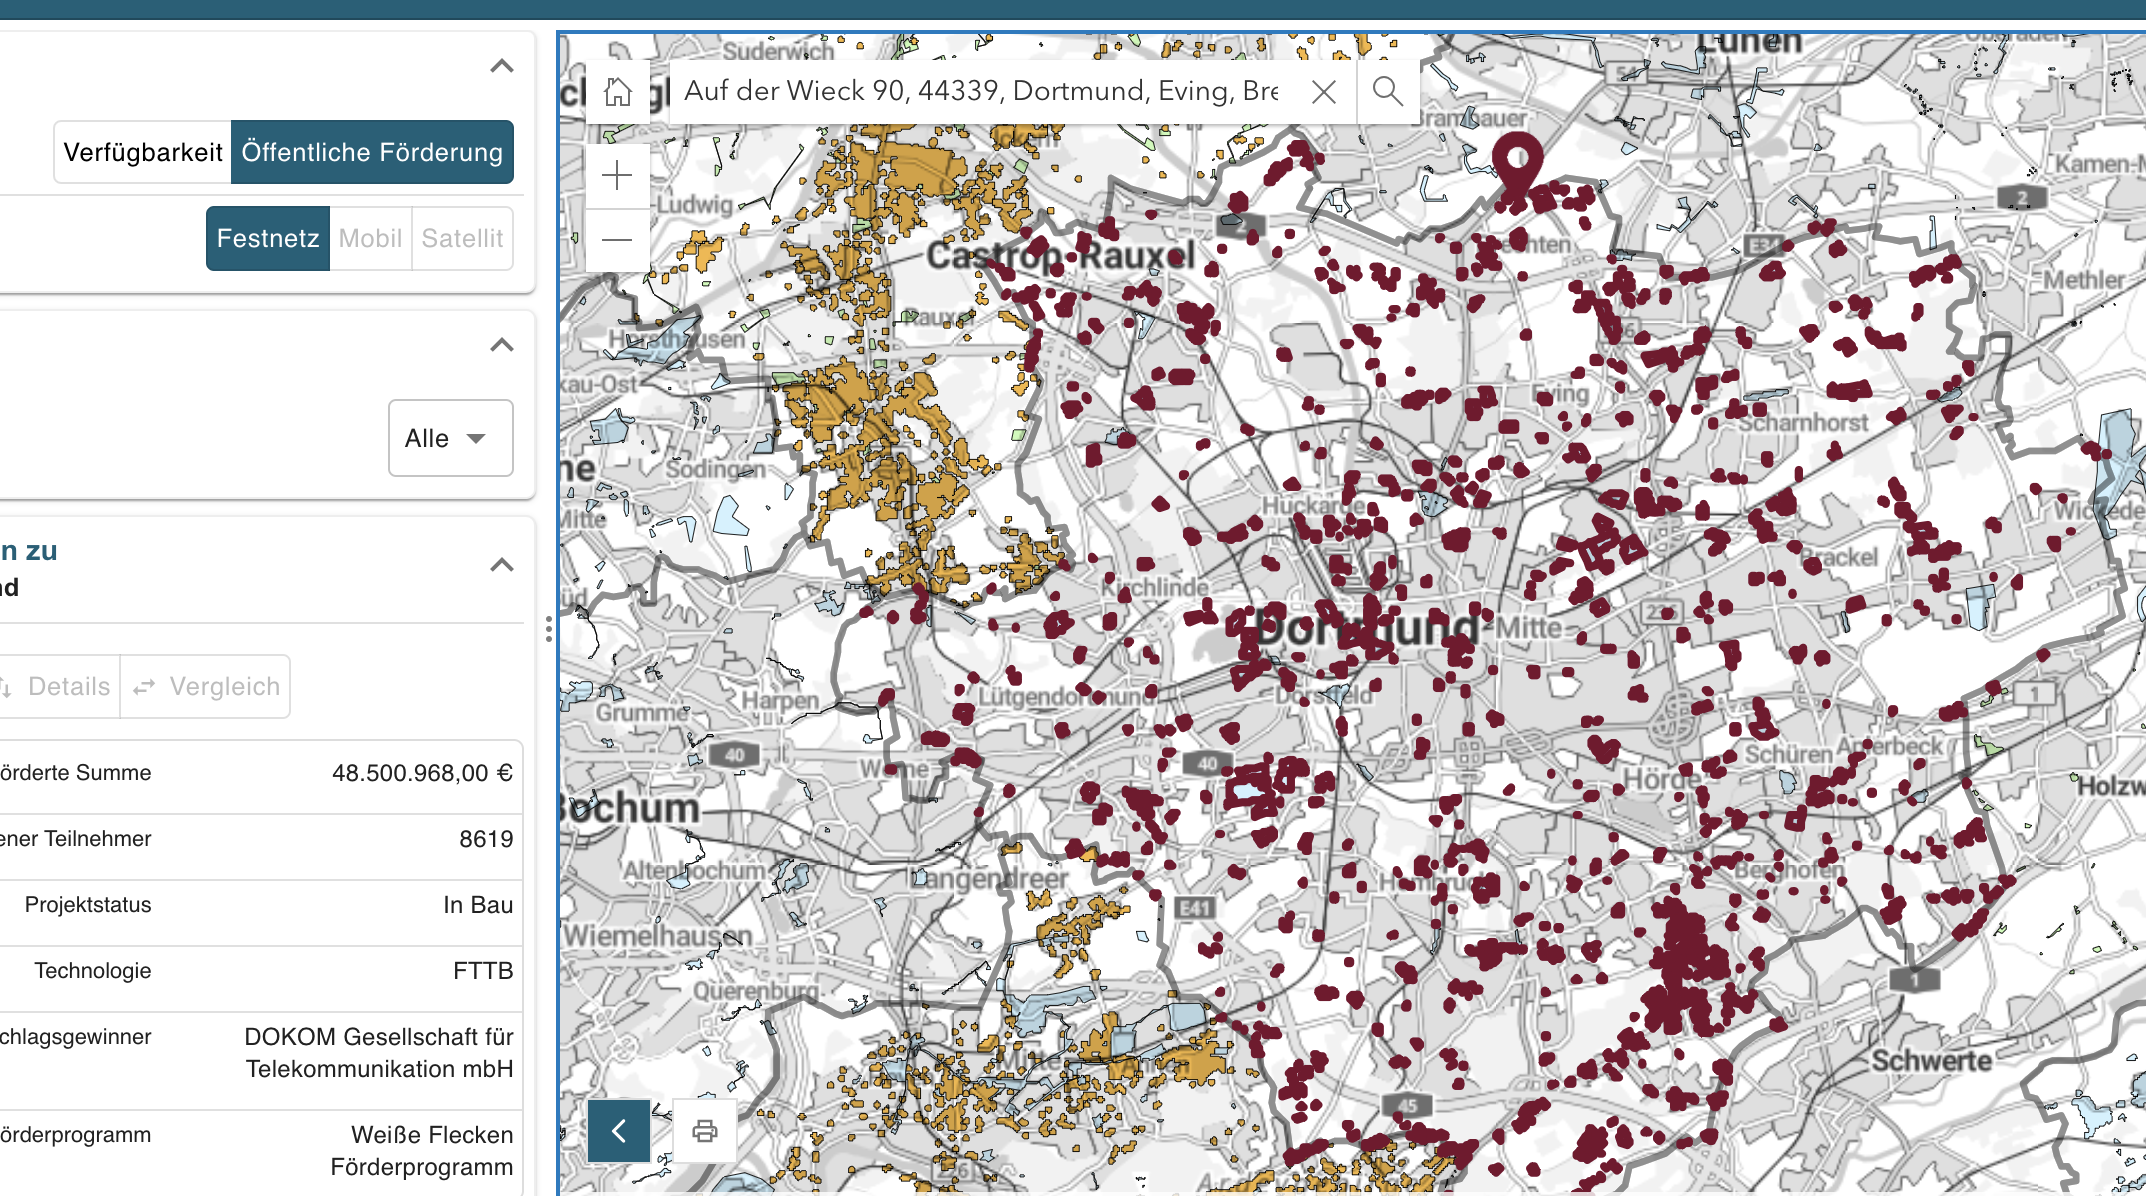Viewport: 2146px width, 1196px height.
Task: Select the Festnetz network option
Action: (268, 238)
